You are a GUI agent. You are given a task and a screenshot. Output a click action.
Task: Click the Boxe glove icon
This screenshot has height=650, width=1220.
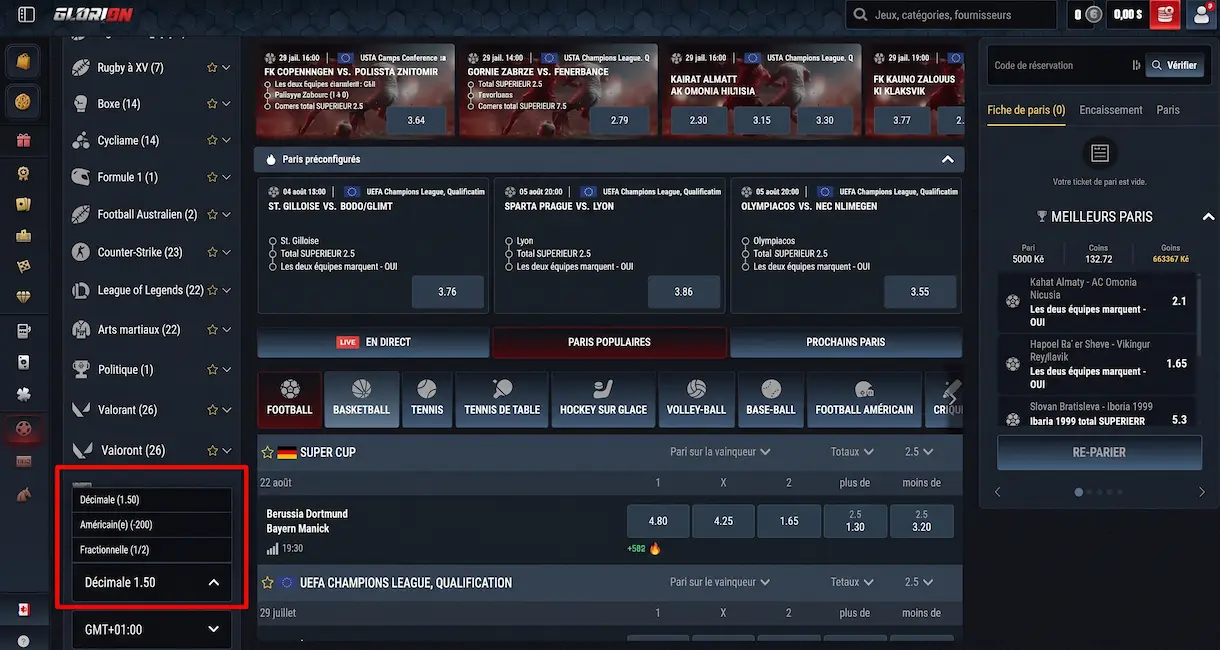(81, 104)
